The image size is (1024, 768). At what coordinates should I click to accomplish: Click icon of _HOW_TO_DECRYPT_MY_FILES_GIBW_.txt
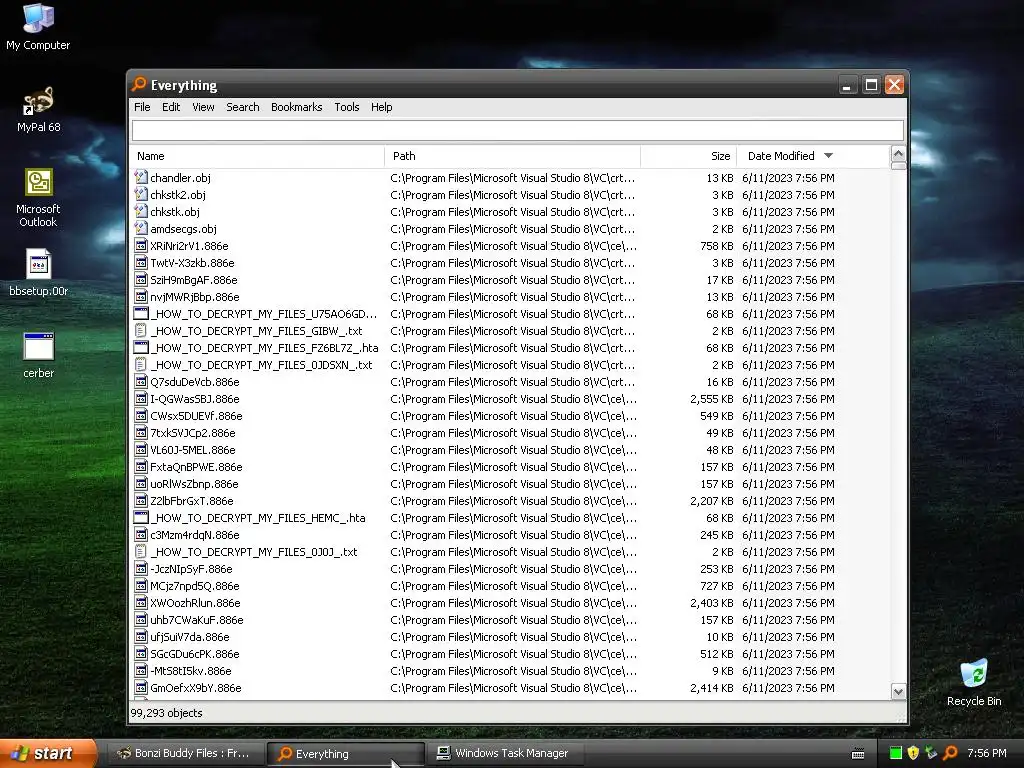tap(140, 330)
